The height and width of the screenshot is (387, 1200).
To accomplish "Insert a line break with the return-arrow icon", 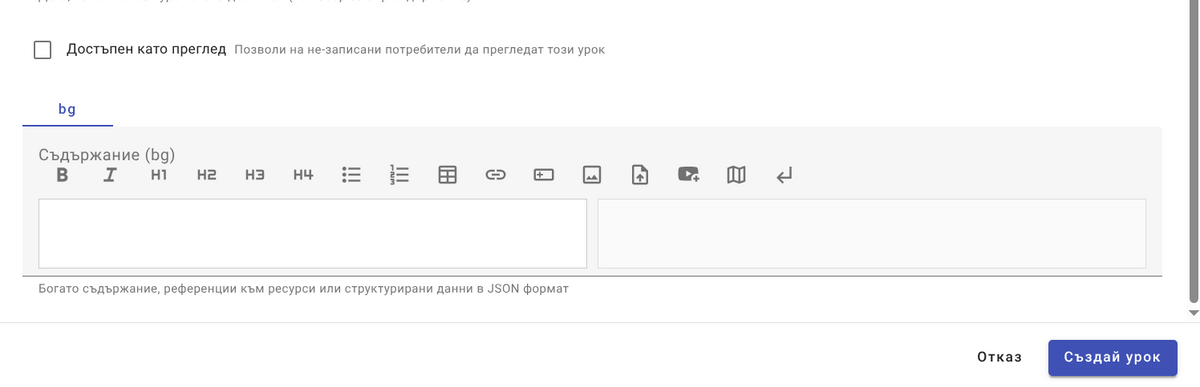I will pos(785,175).
